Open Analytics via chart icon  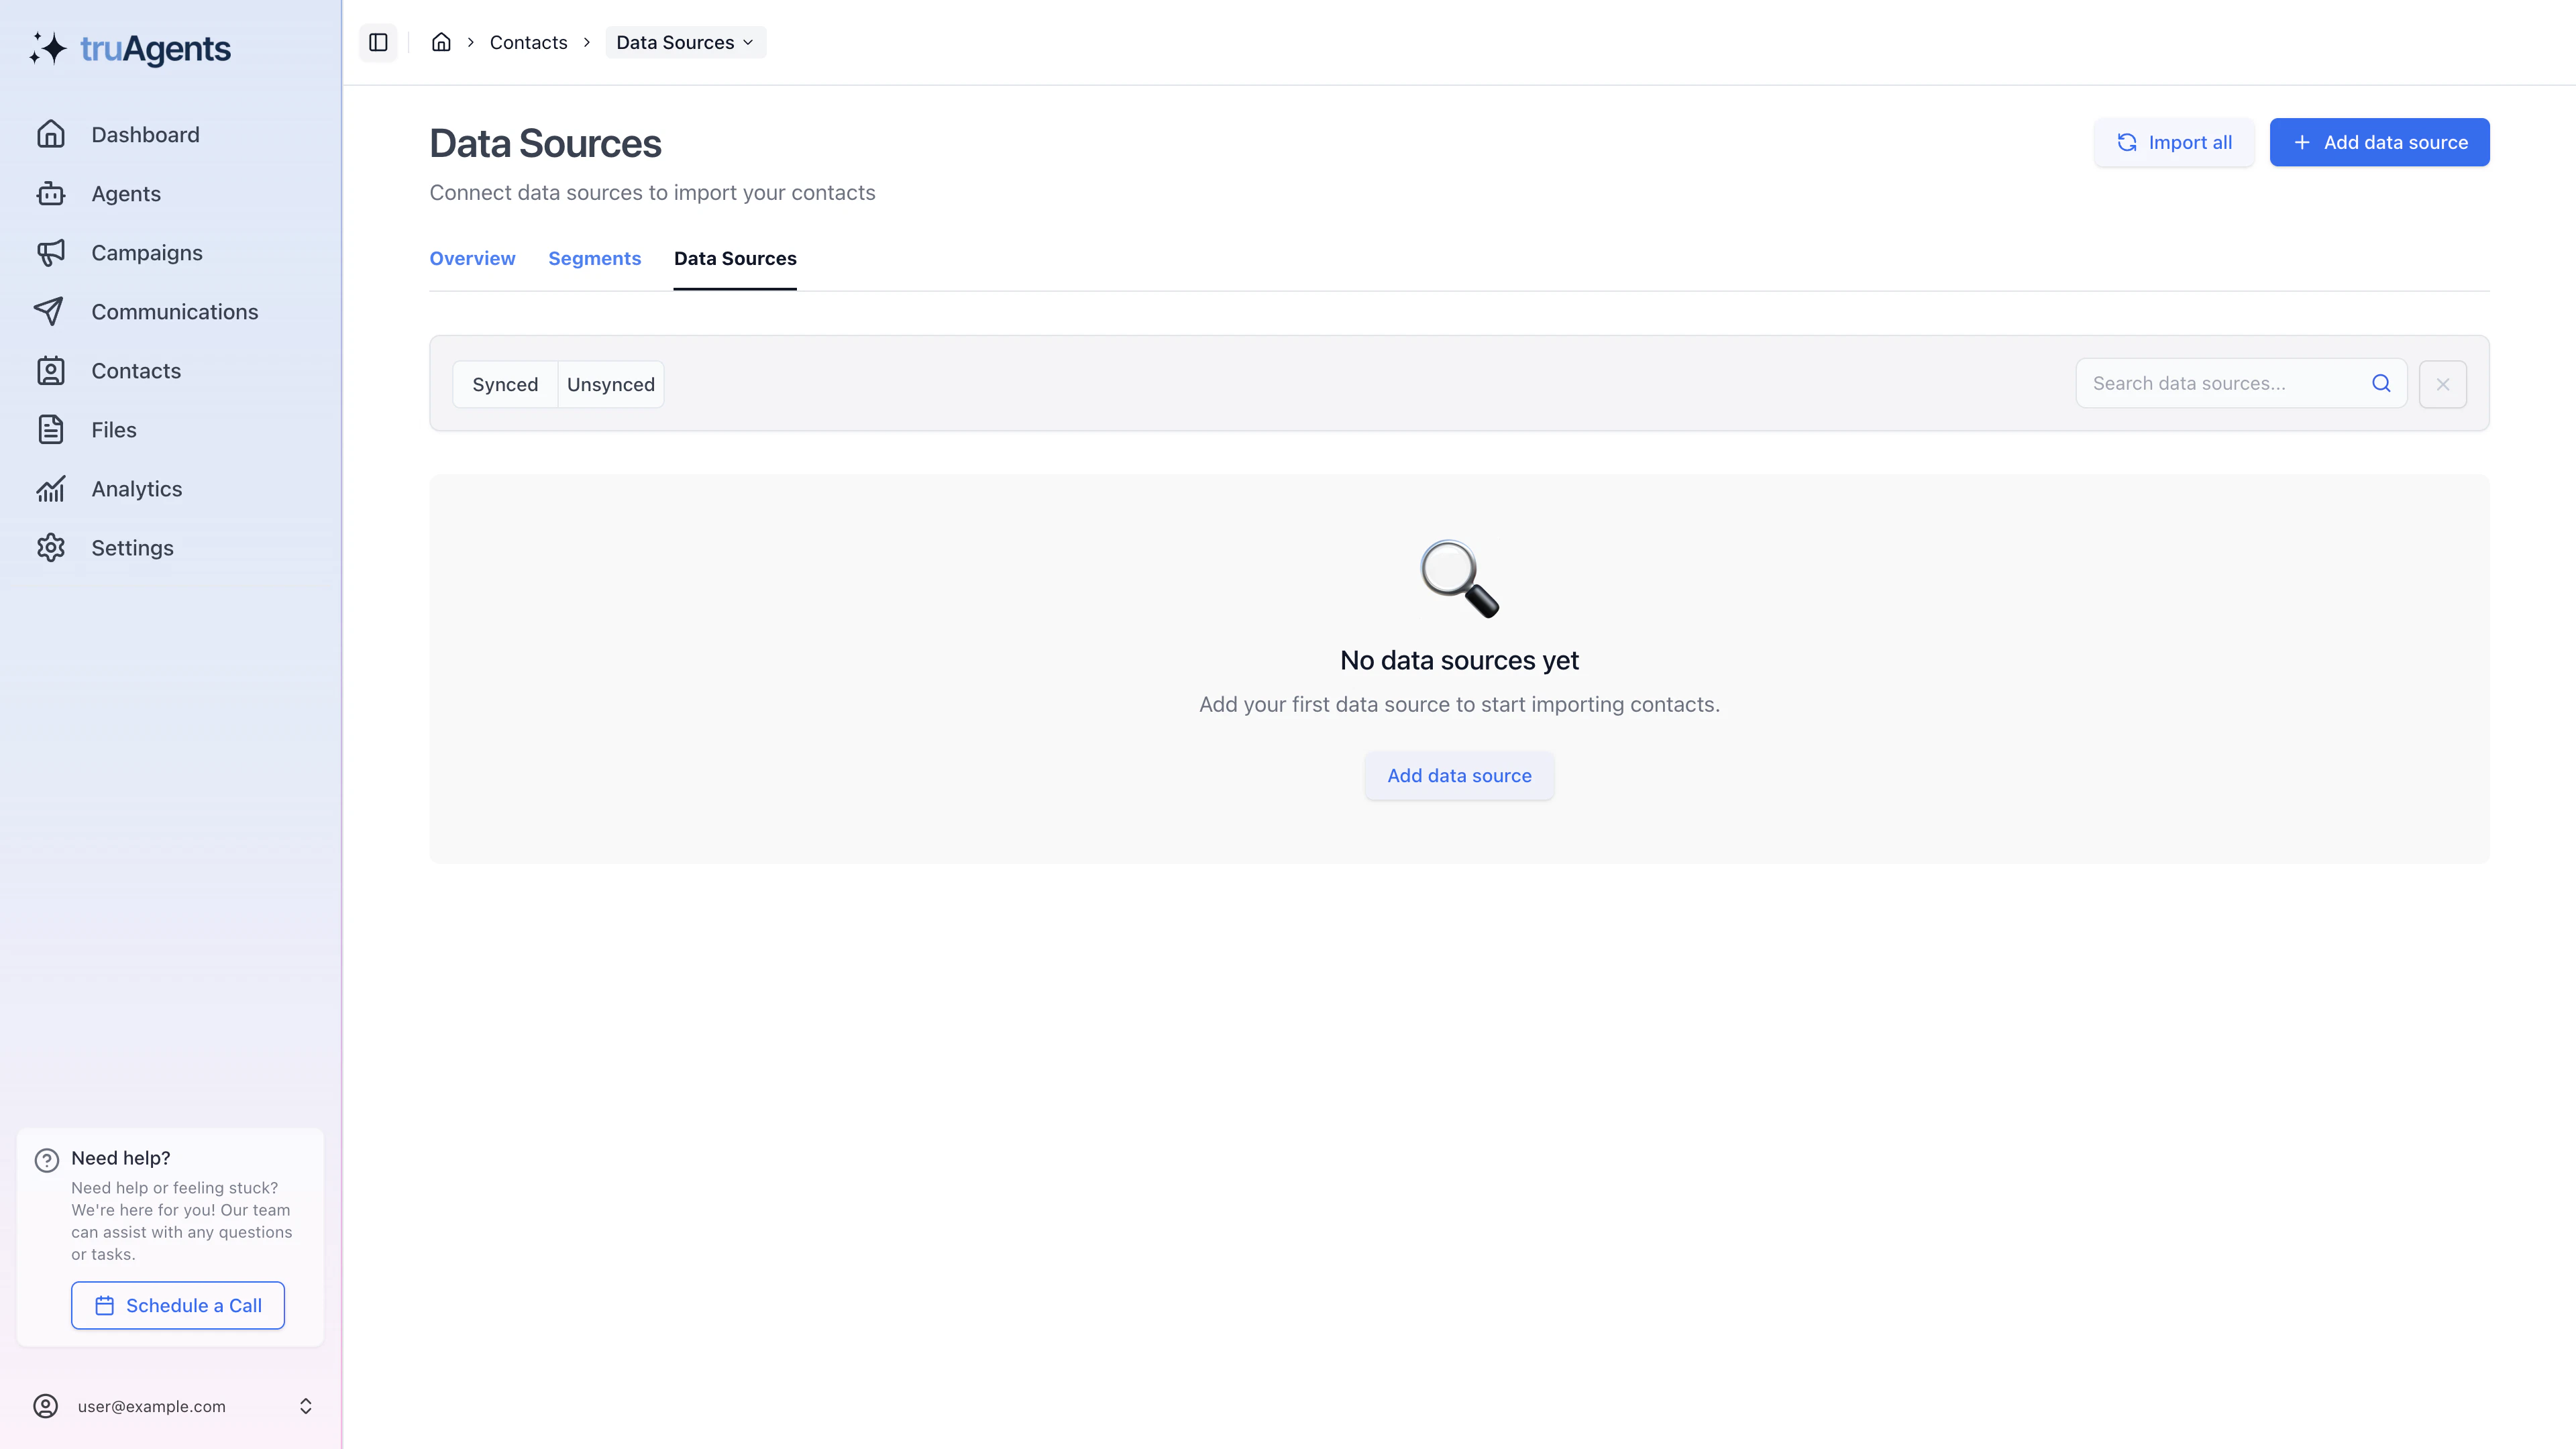pos(51,488)
